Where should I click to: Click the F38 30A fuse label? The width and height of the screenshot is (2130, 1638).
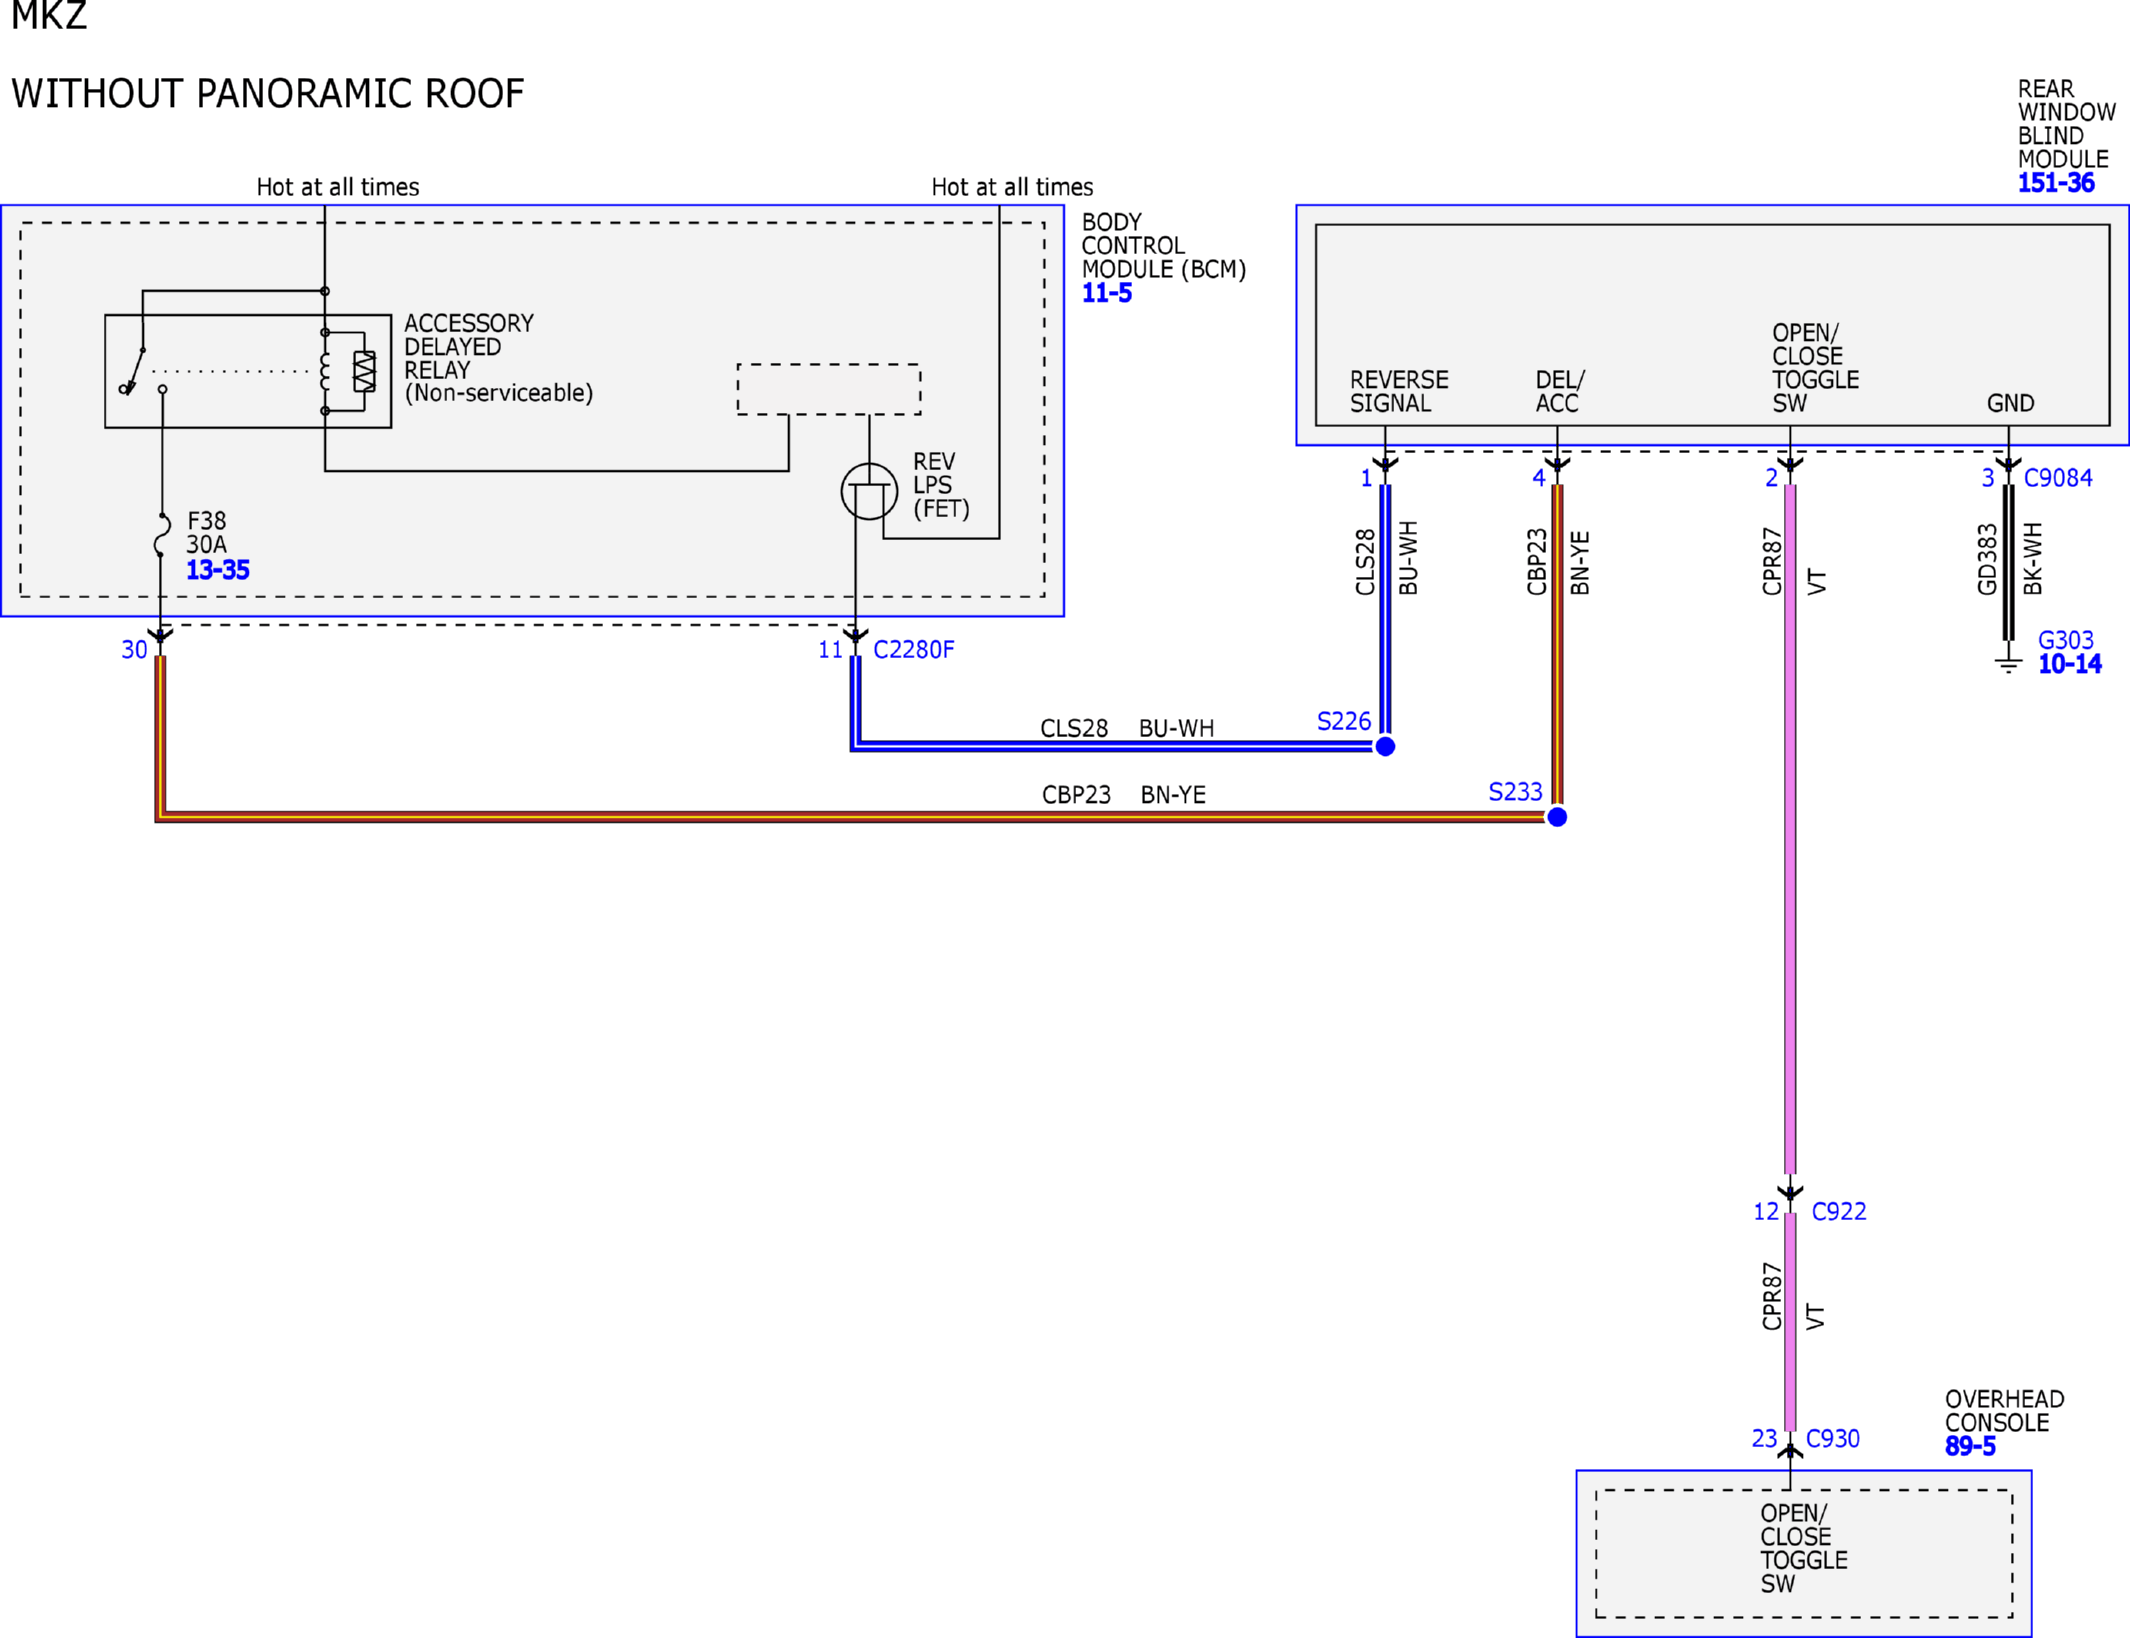click(x=206, y=533)
